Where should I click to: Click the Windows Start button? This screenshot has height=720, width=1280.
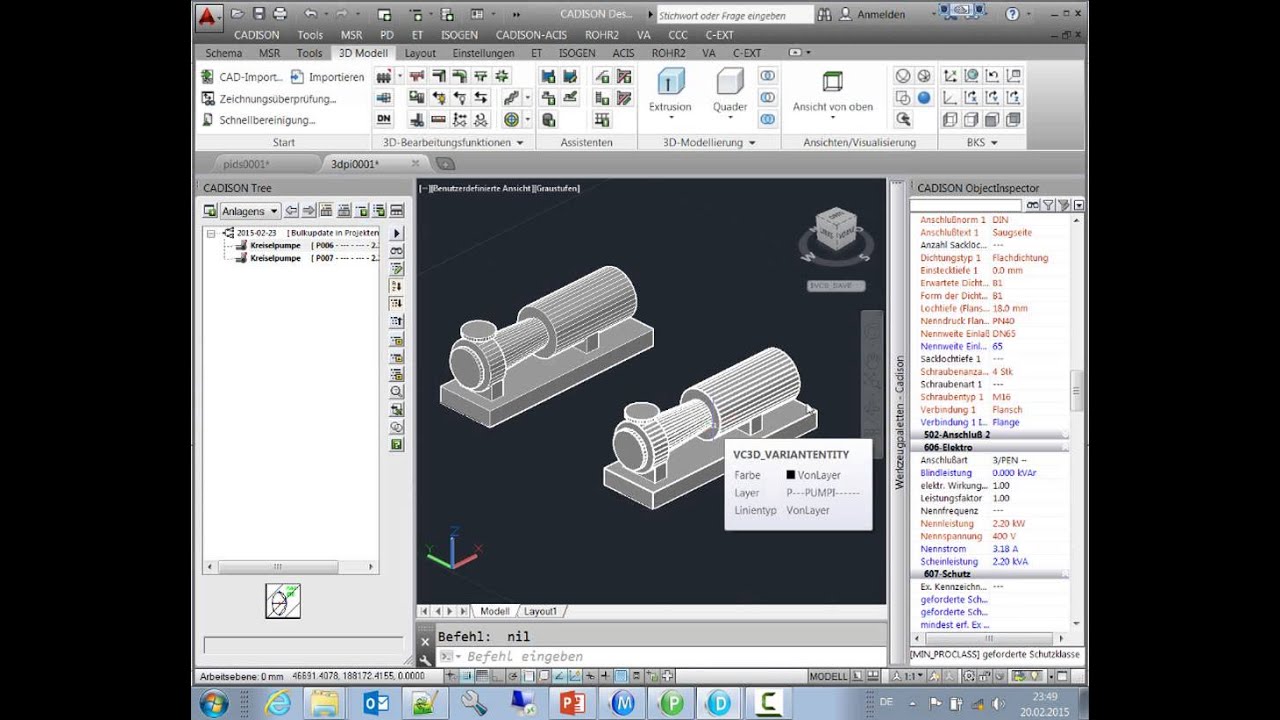(214, 703)
